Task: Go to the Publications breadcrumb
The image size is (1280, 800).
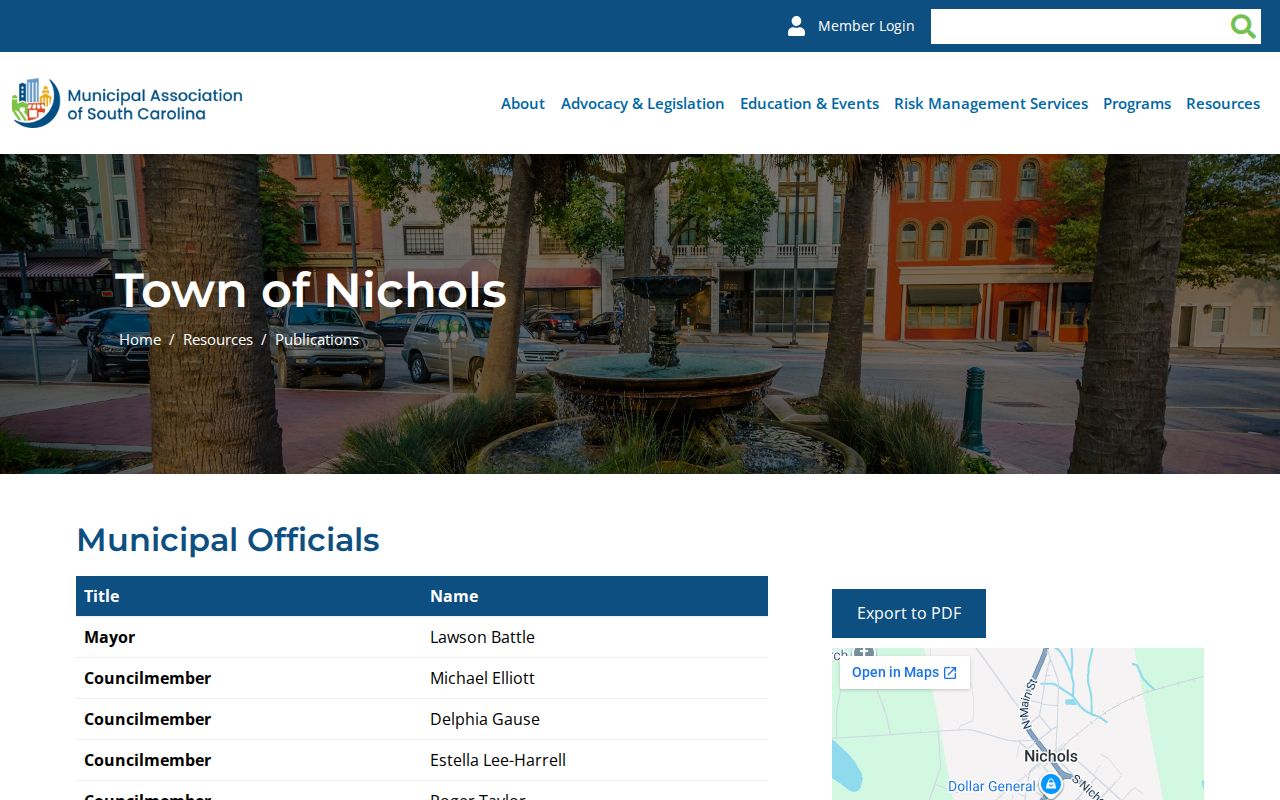Action: pos(317,339)
